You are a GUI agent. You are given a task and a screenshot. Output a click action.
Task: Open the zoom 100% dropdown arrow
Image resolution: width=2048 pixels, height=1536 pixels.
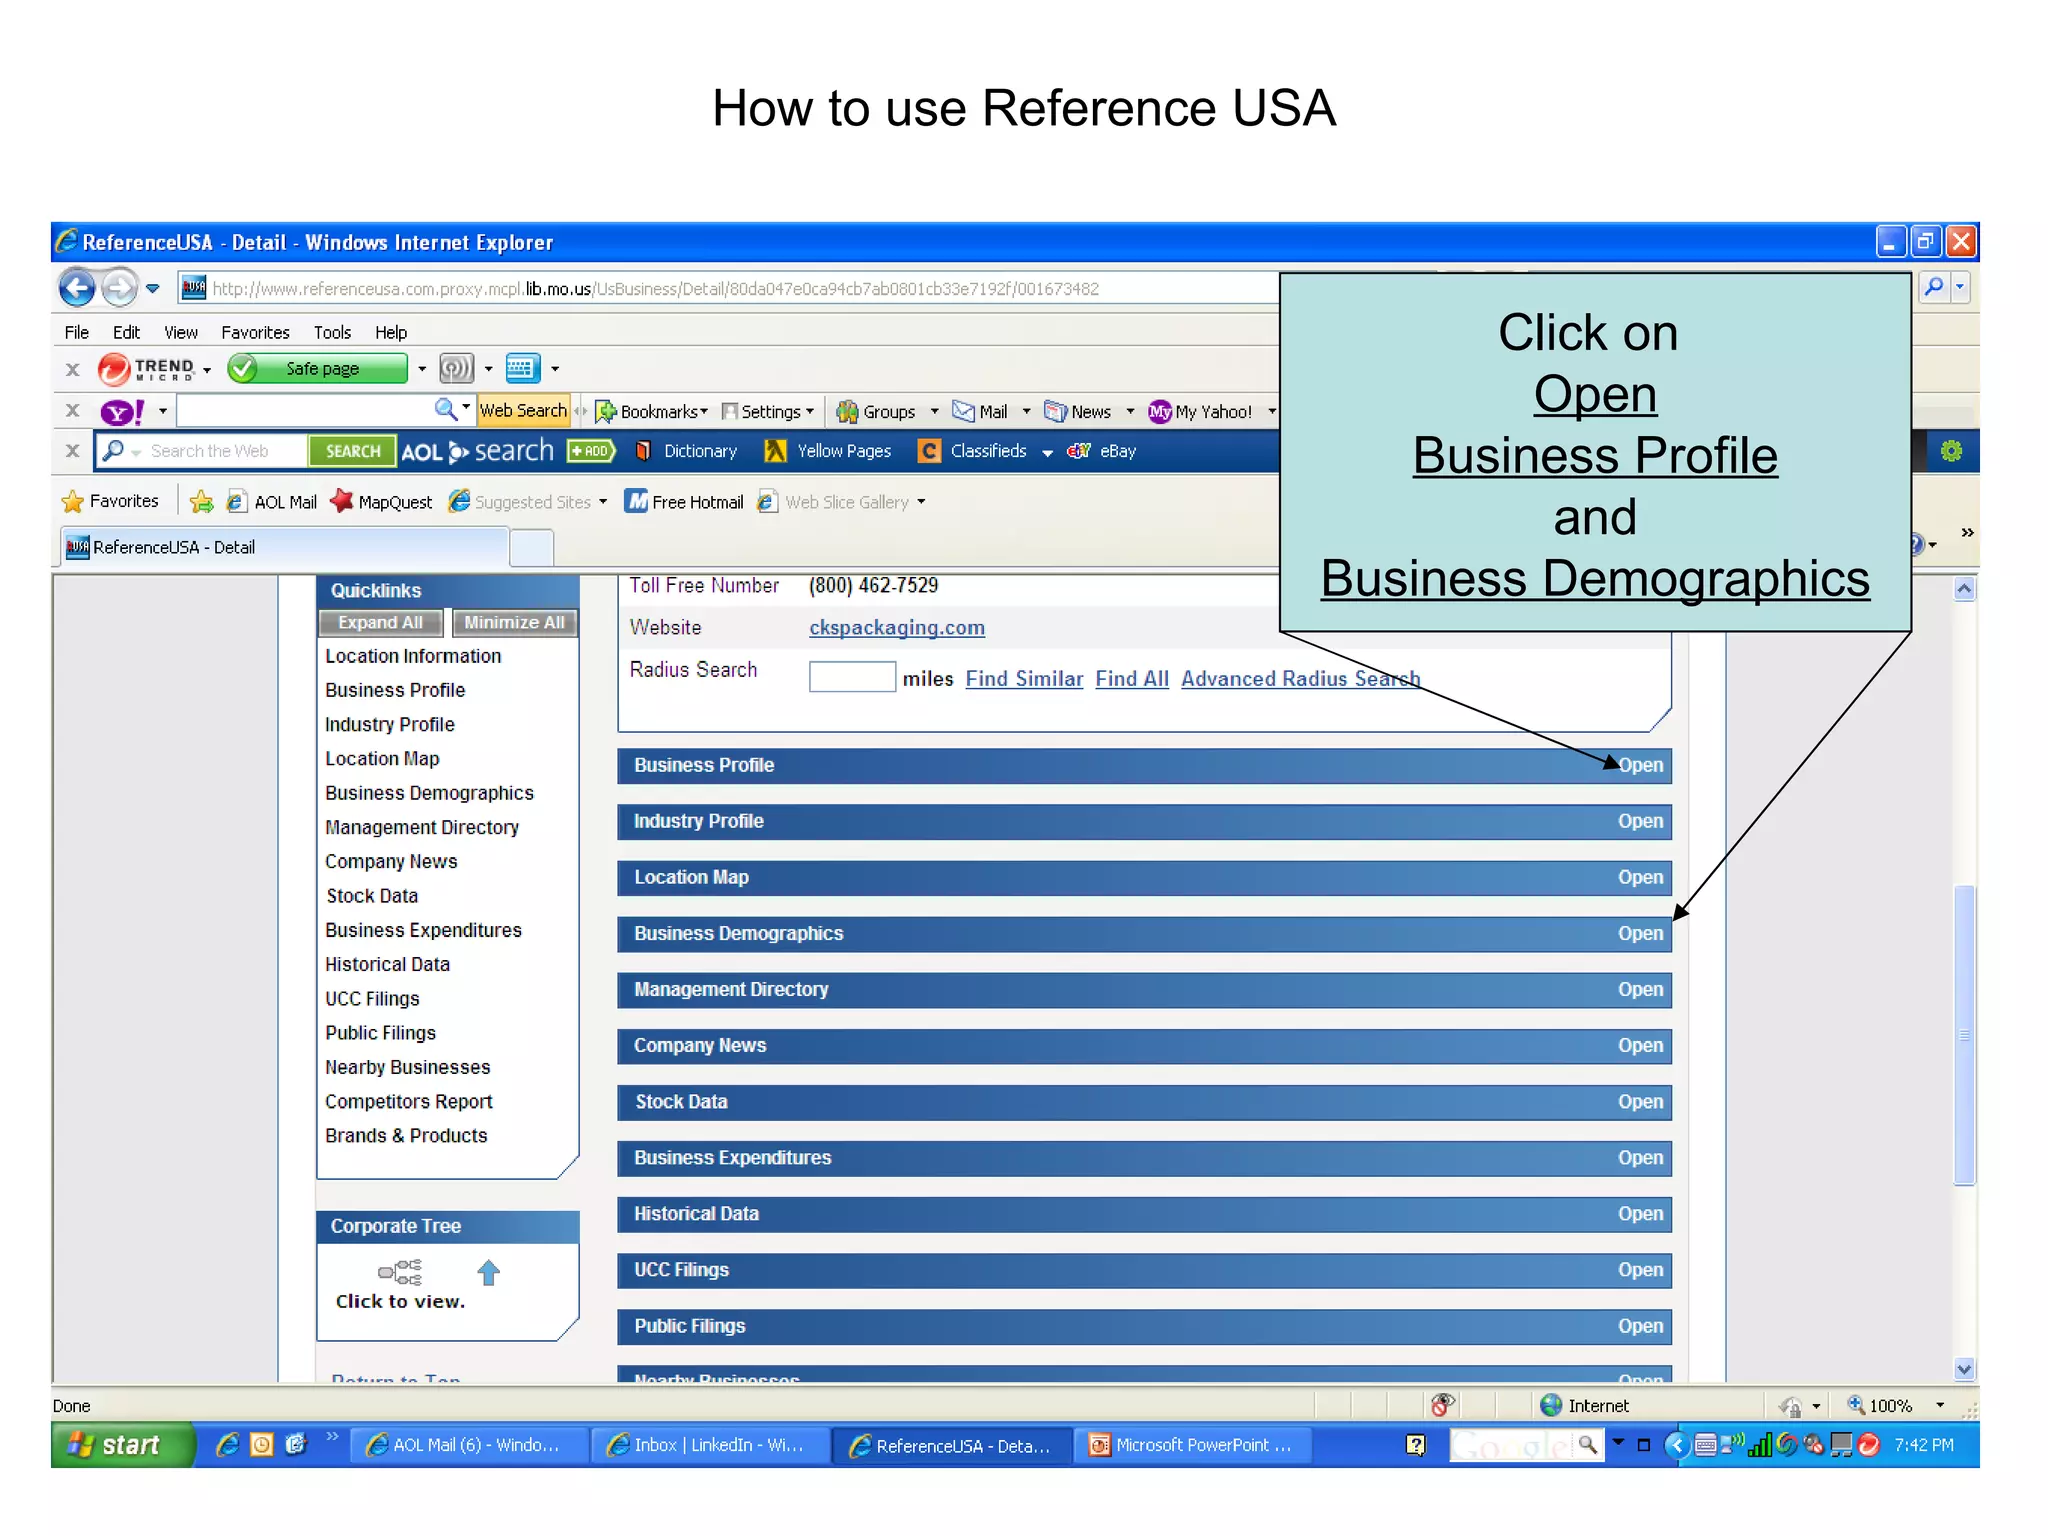pyautogui.click(x=1940, y=1405)
